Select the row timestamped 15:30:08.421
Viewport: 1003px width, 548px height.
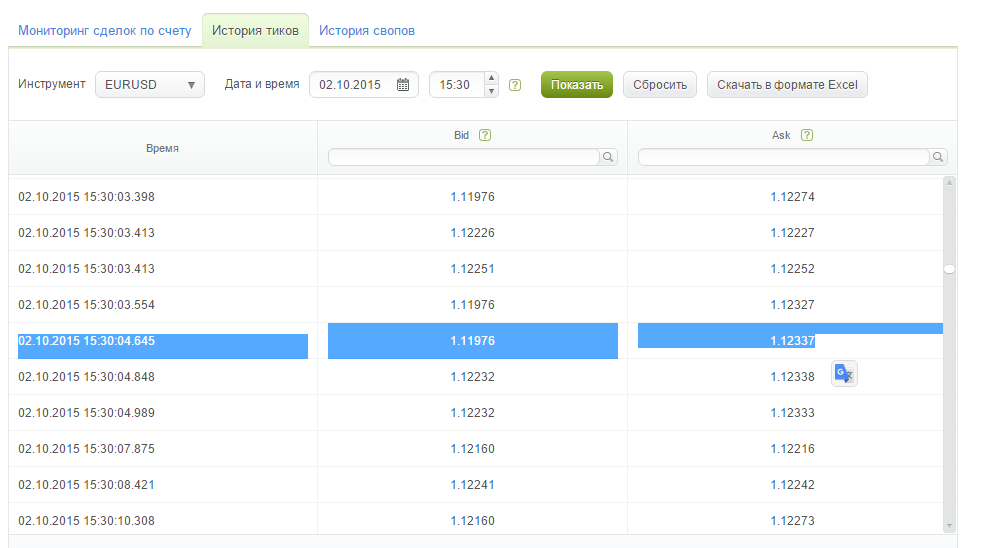(476, 485)
